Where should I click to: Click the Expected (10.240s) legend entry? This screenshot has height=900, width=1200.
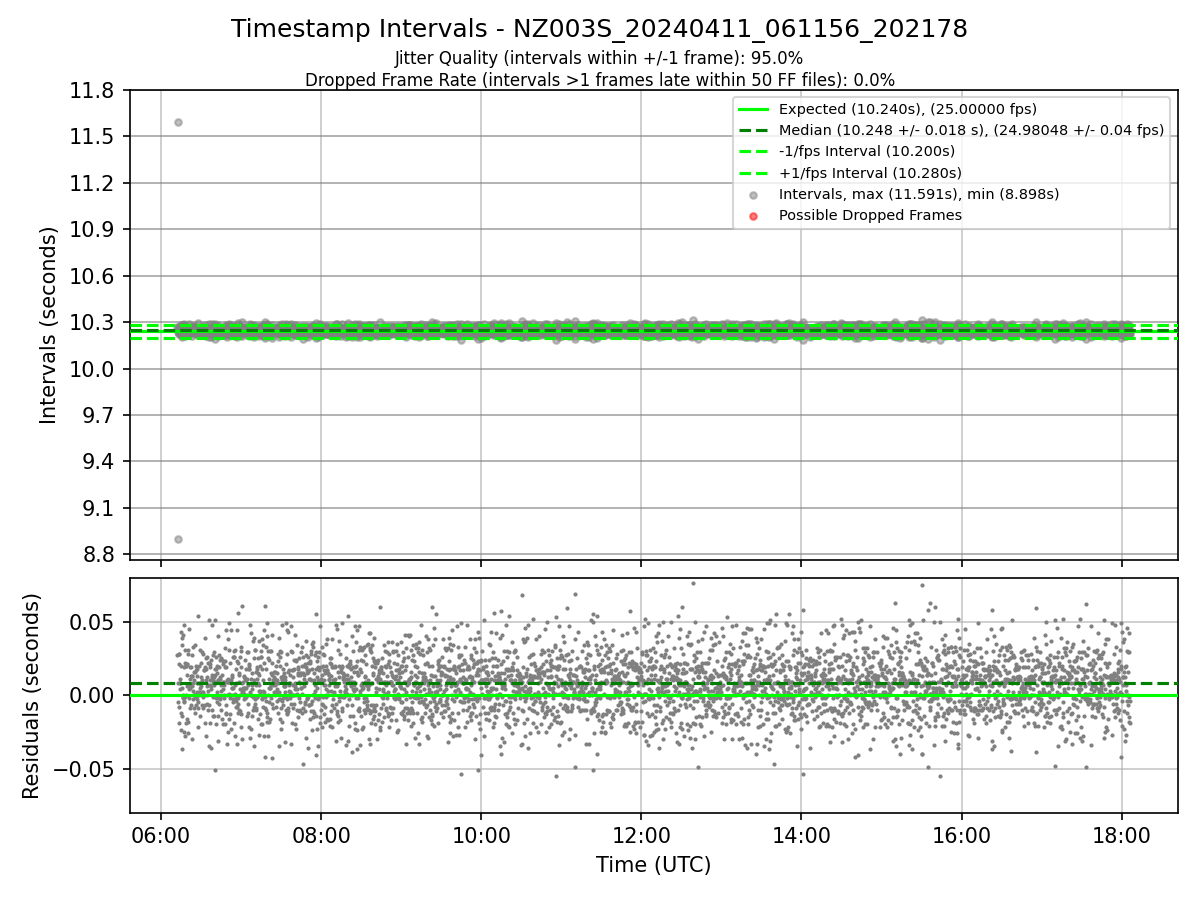pos(908,109)
